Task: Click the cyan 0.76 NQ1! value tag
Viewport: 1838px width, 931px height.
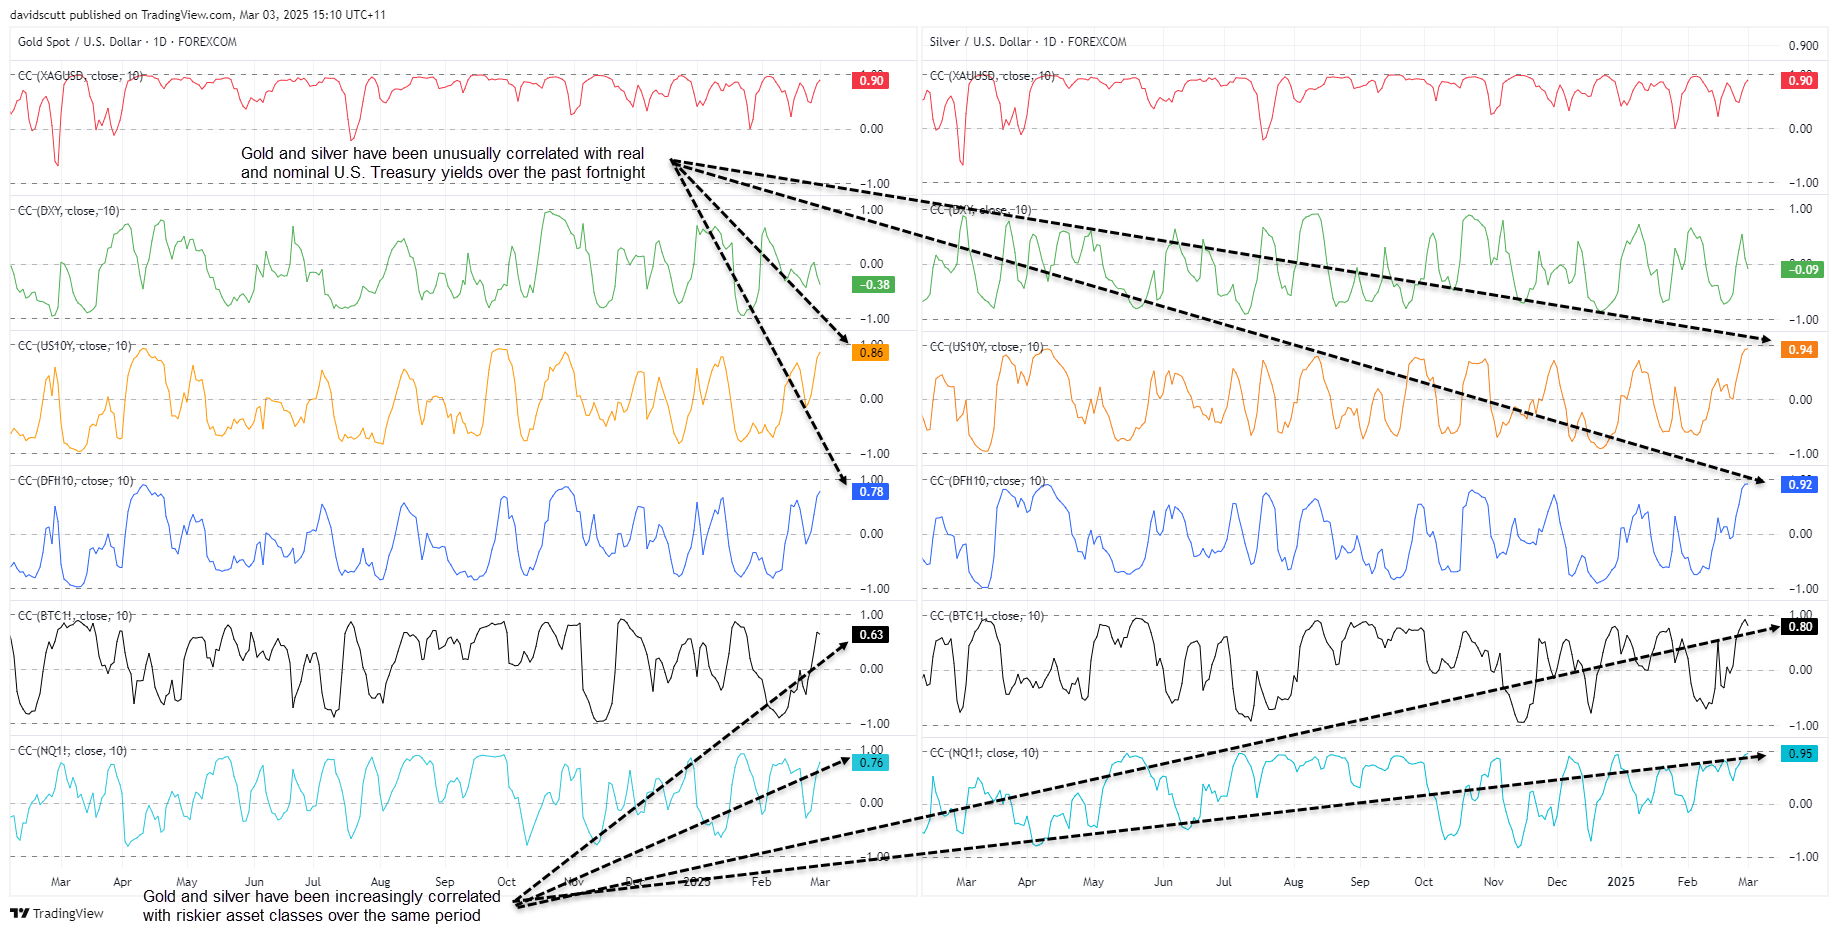Action: 871,763
